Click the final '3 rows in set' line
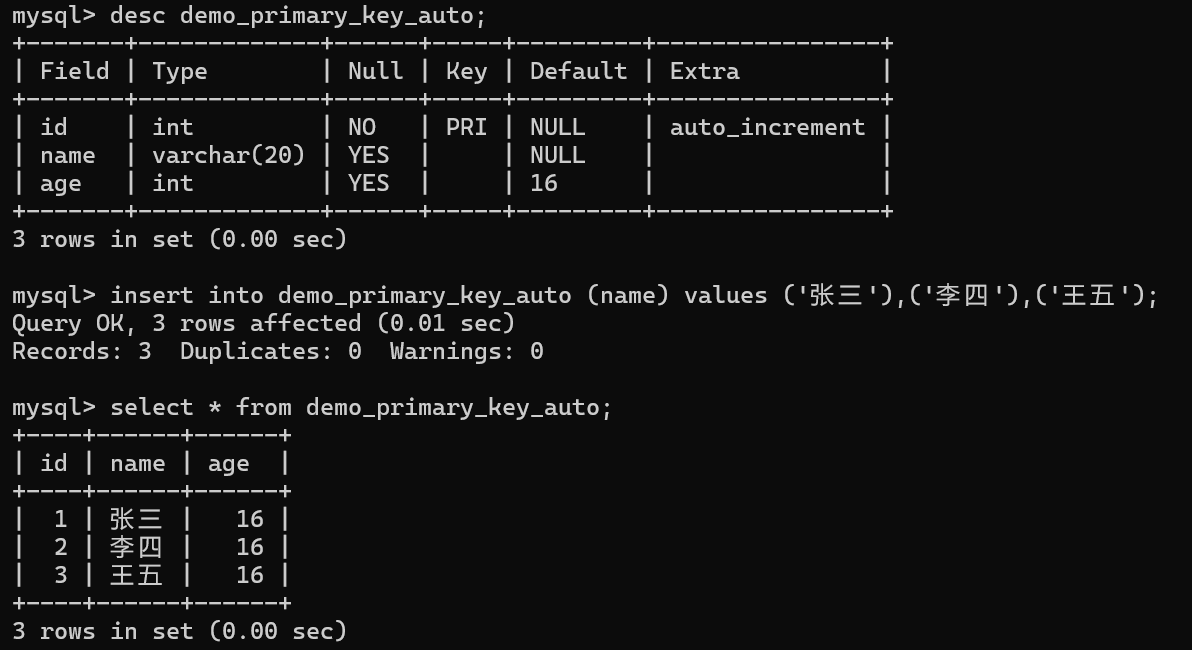Image resolution: width=1192 pixels, height=650 pixels. click(x=179, y=631)
